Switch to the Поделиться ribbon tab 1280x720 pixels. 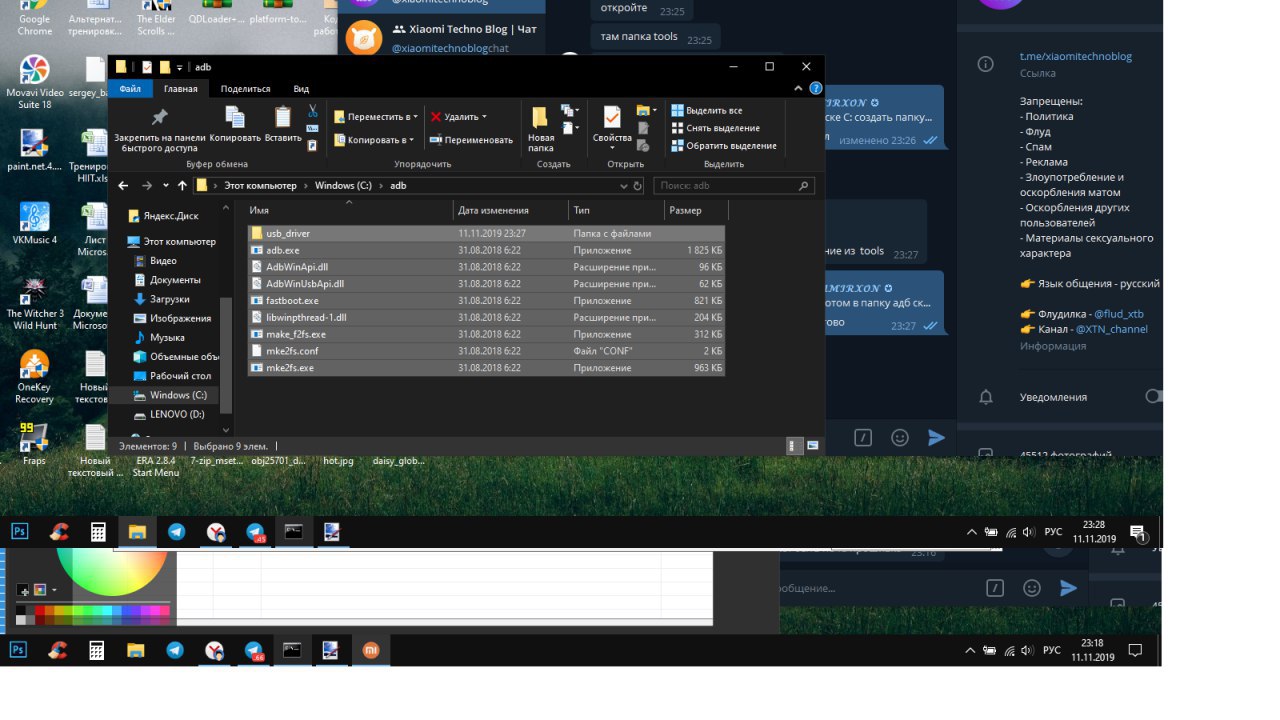246,89
